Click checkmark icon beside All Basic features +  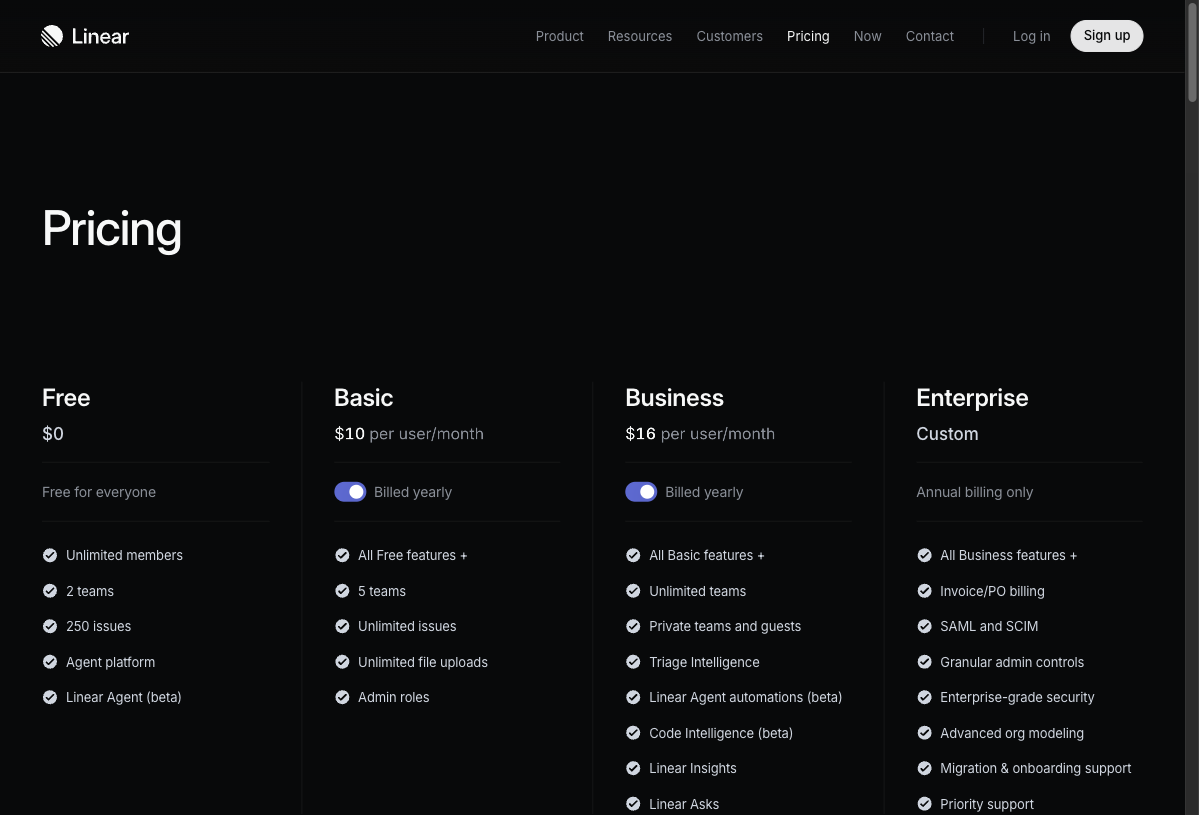click(633, 555)
